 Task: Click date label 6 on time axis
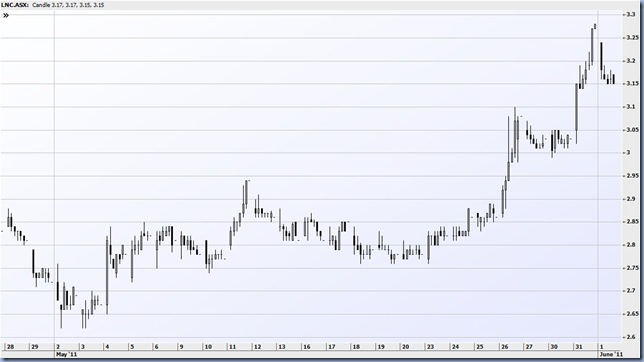156,347
